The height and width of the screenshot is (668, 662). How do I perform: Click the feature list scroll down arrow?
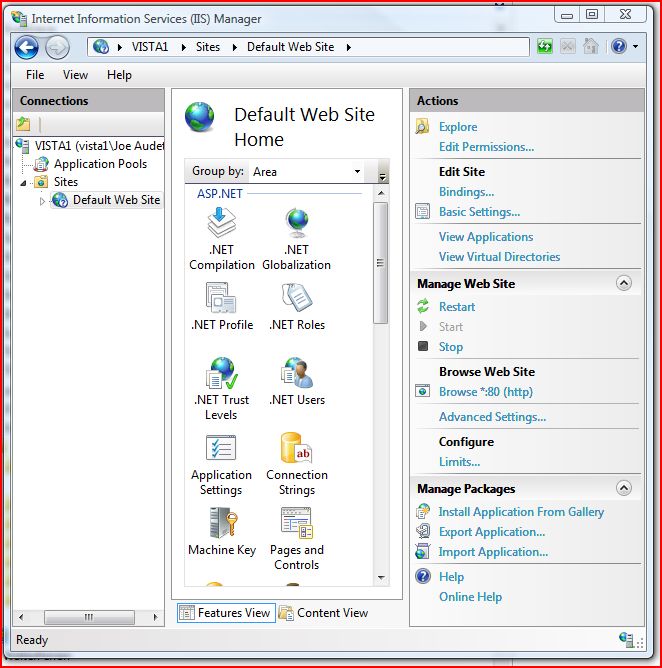pyautogui.click(x=381, y=578)
